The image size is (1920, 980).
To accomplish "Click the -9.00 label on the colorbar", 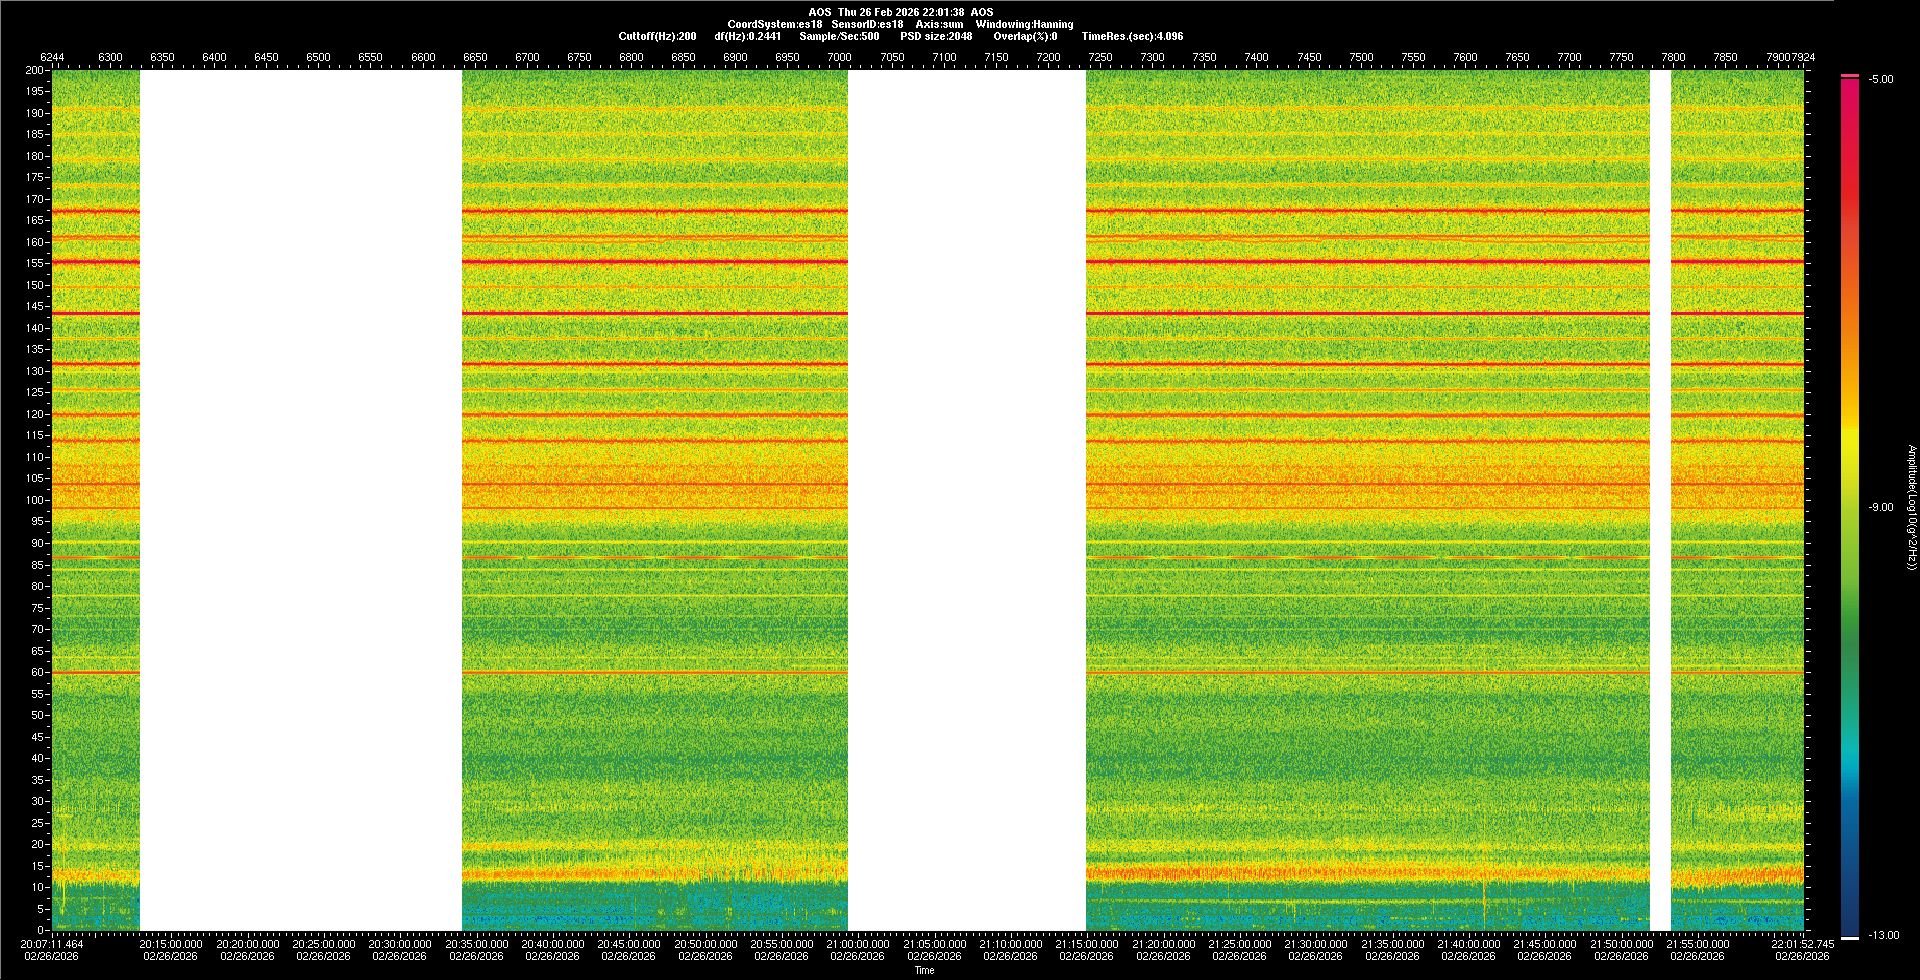I will click(1881, 508).
